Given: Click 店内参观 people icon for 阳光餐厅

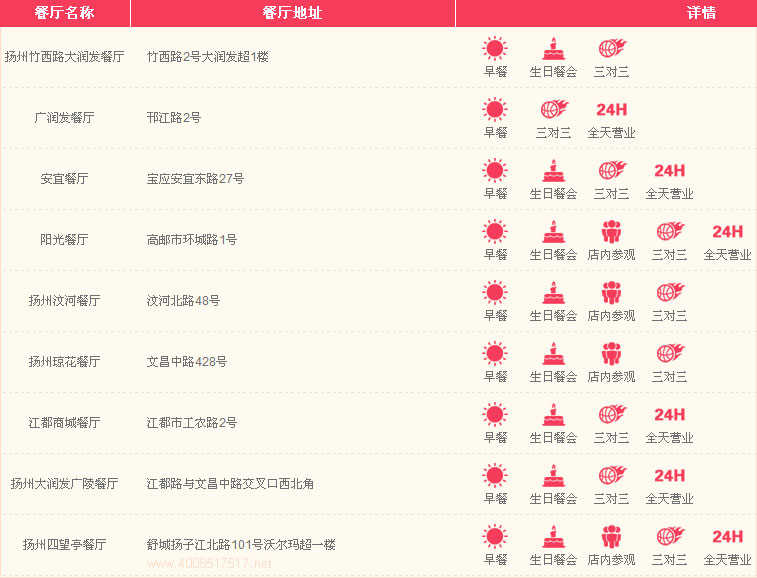Looking at the screenshot, I should click(611, 232).
